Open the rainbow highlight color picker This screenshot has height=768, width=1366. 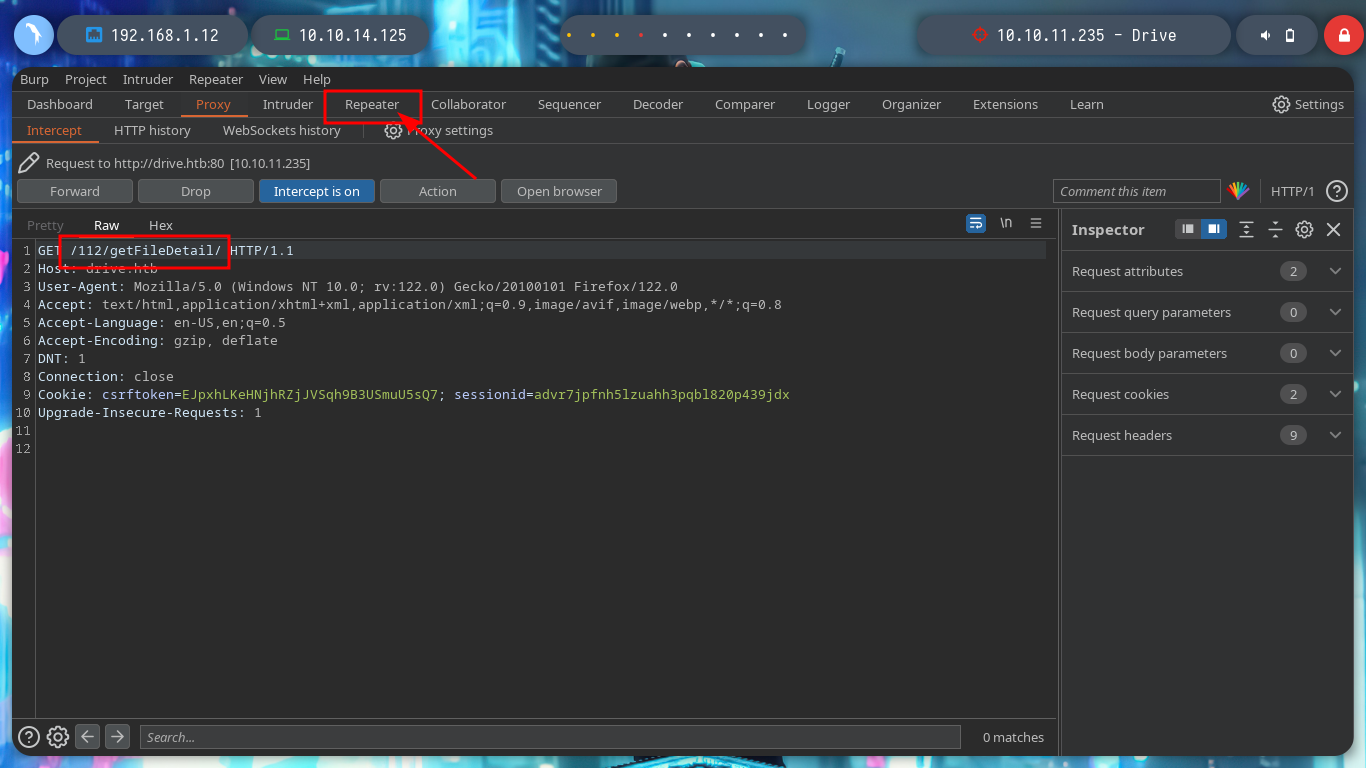point(1239,191)
